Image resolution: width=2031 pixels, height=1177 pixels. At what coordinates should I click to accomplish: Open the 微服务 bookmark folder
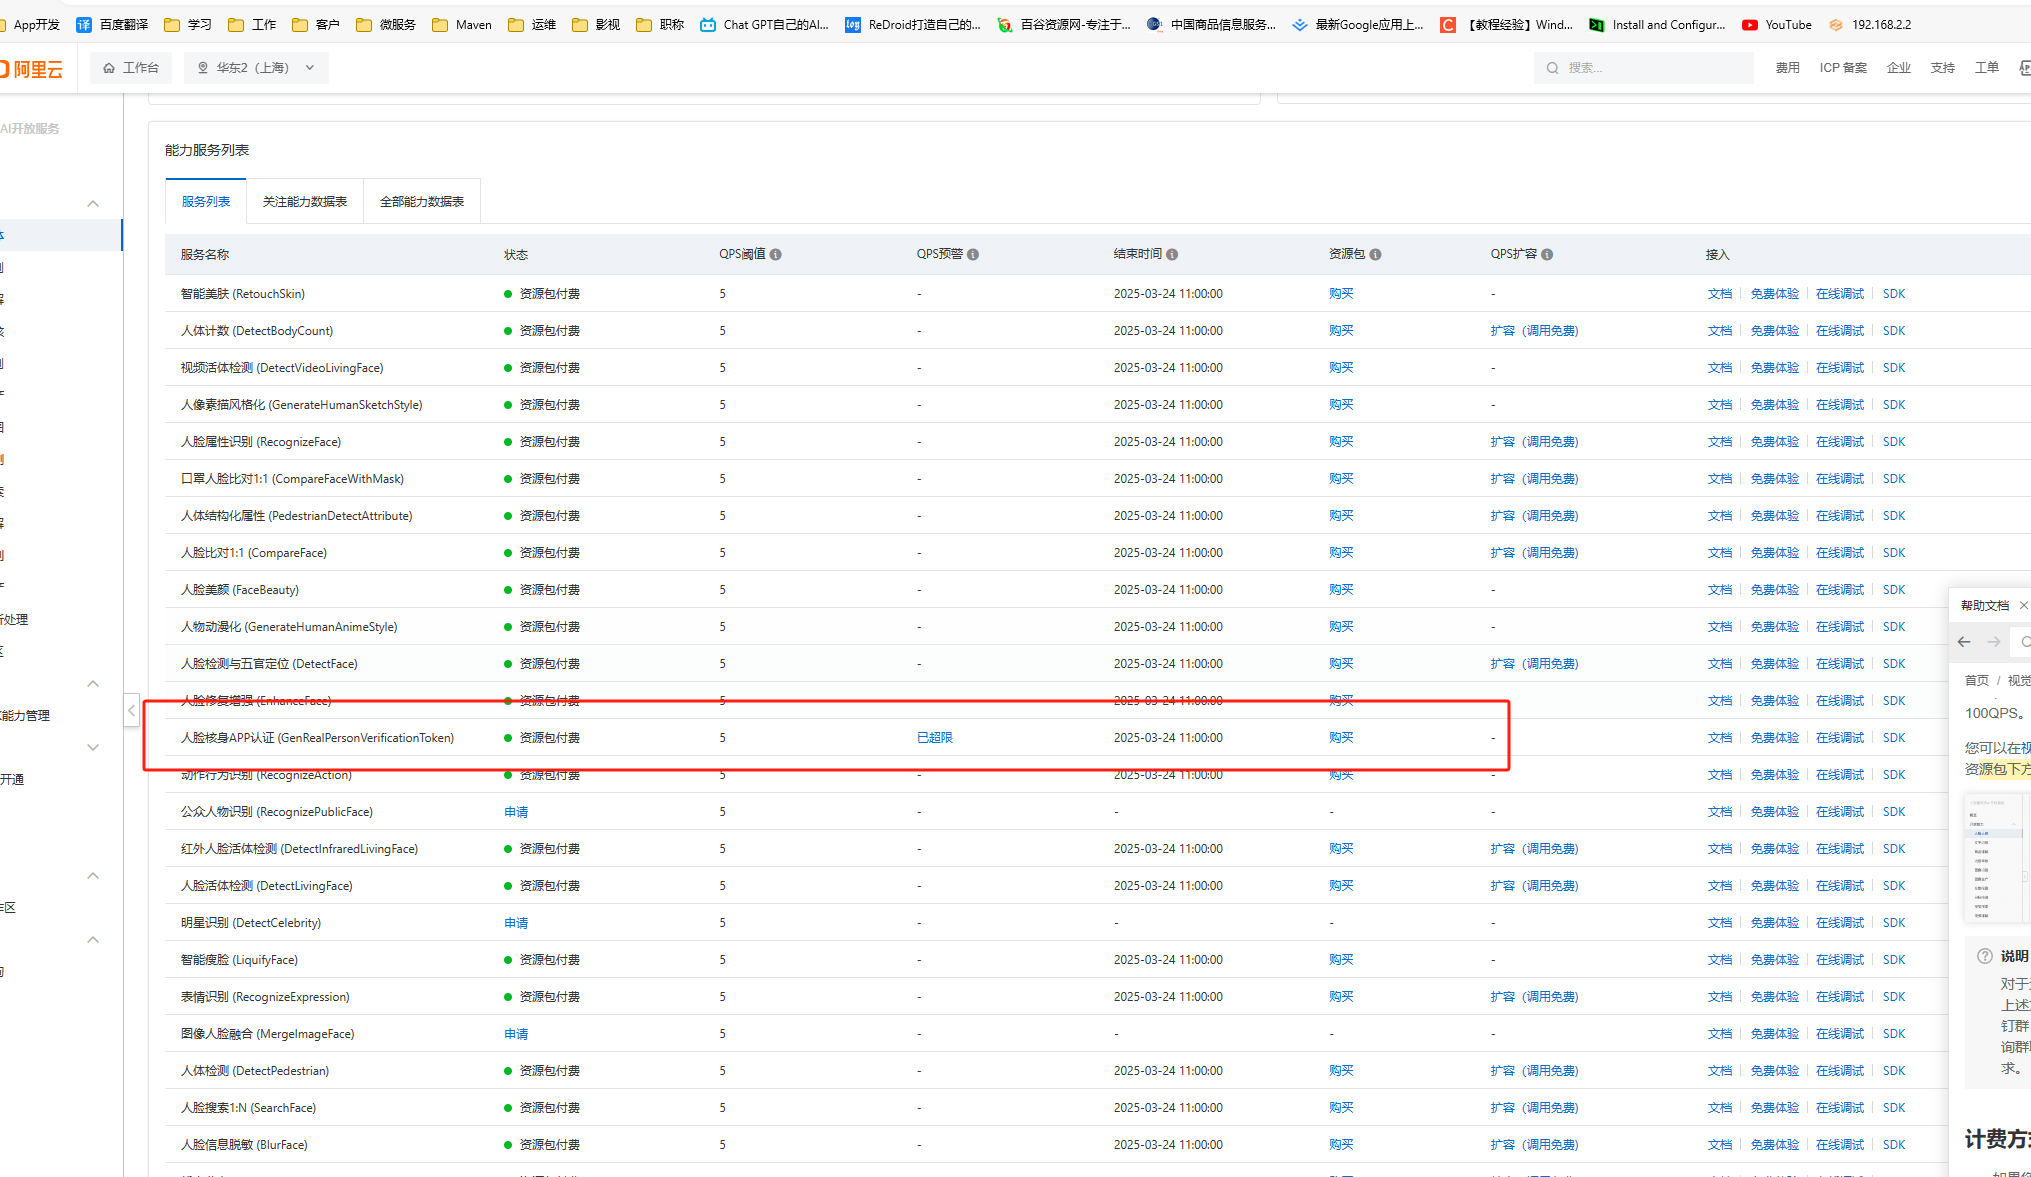point(386,24)
